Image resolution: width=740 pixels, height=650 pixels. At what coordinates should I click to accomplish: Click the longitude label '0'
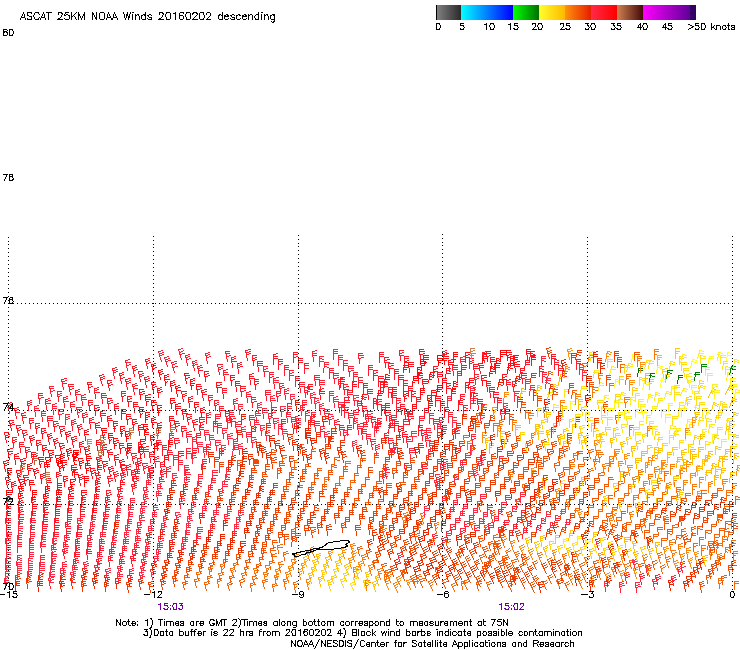coord(732,595)
